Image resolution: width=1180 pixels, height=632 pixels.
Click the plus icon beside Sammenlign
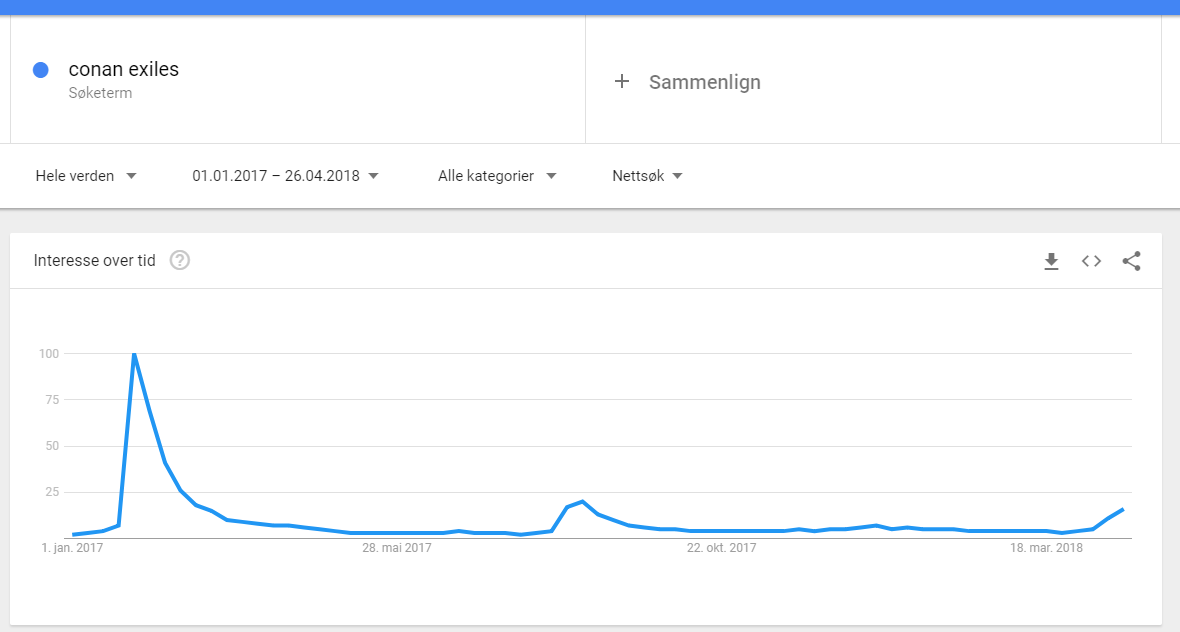[x=622, y=81]
